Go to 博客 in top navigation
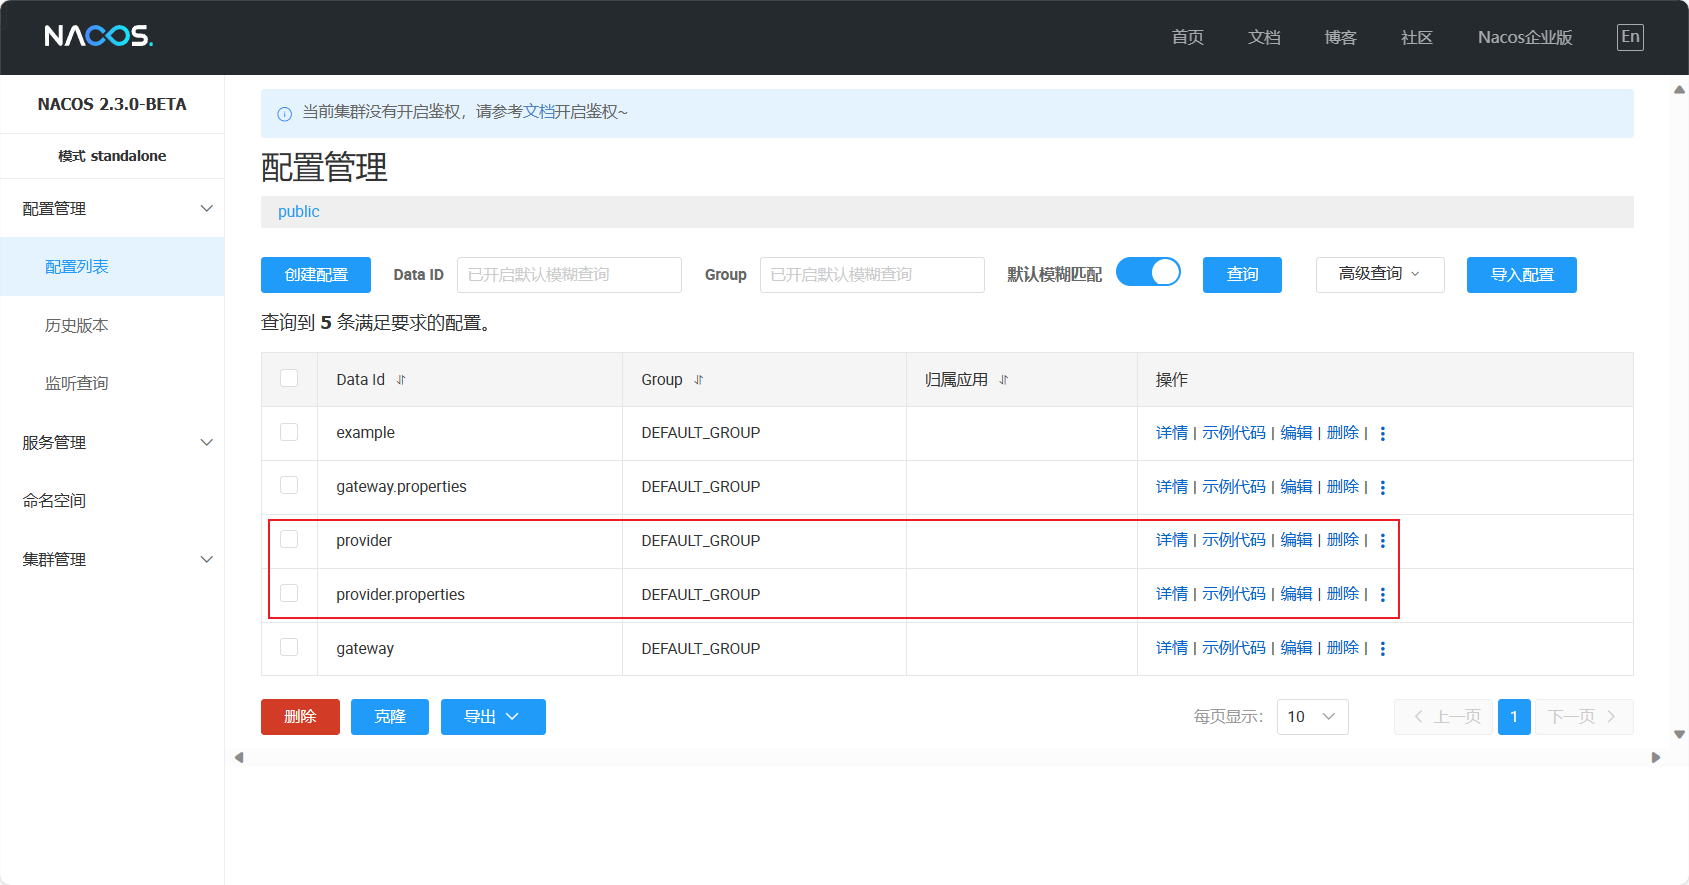 pos(1340,38)
